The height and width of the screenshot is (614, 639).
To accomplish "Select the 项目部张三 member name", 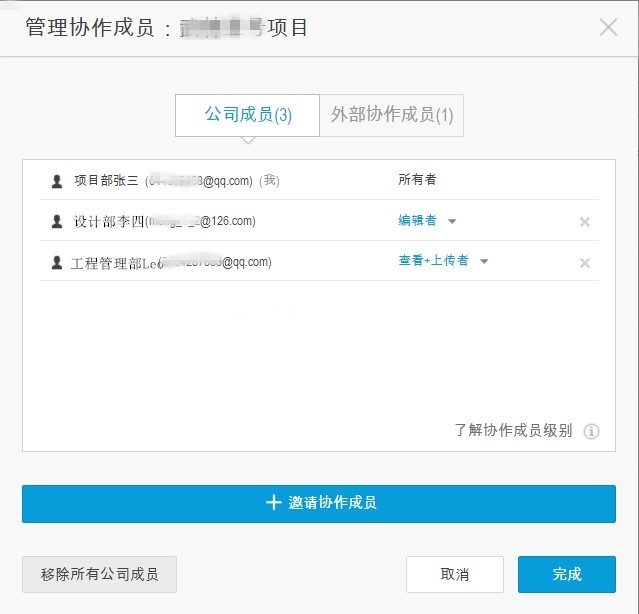I will (x=106, y=181).
